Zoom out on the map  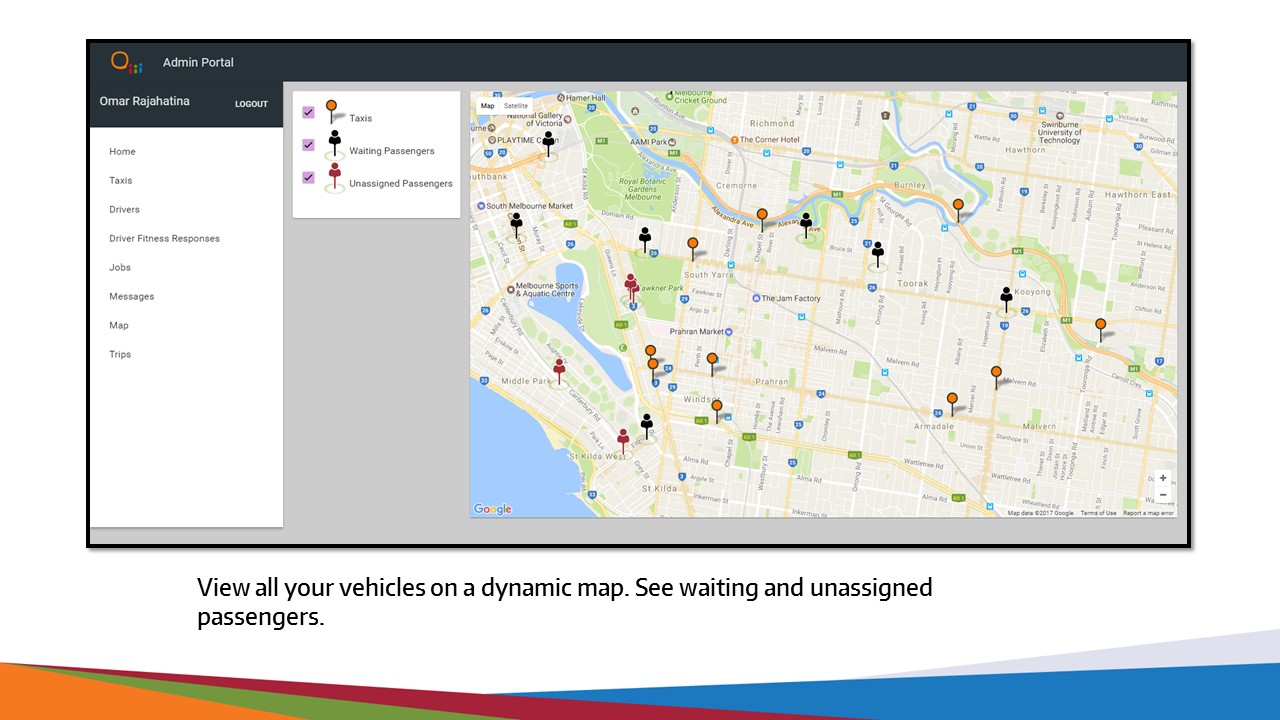tap(1163, 495)
